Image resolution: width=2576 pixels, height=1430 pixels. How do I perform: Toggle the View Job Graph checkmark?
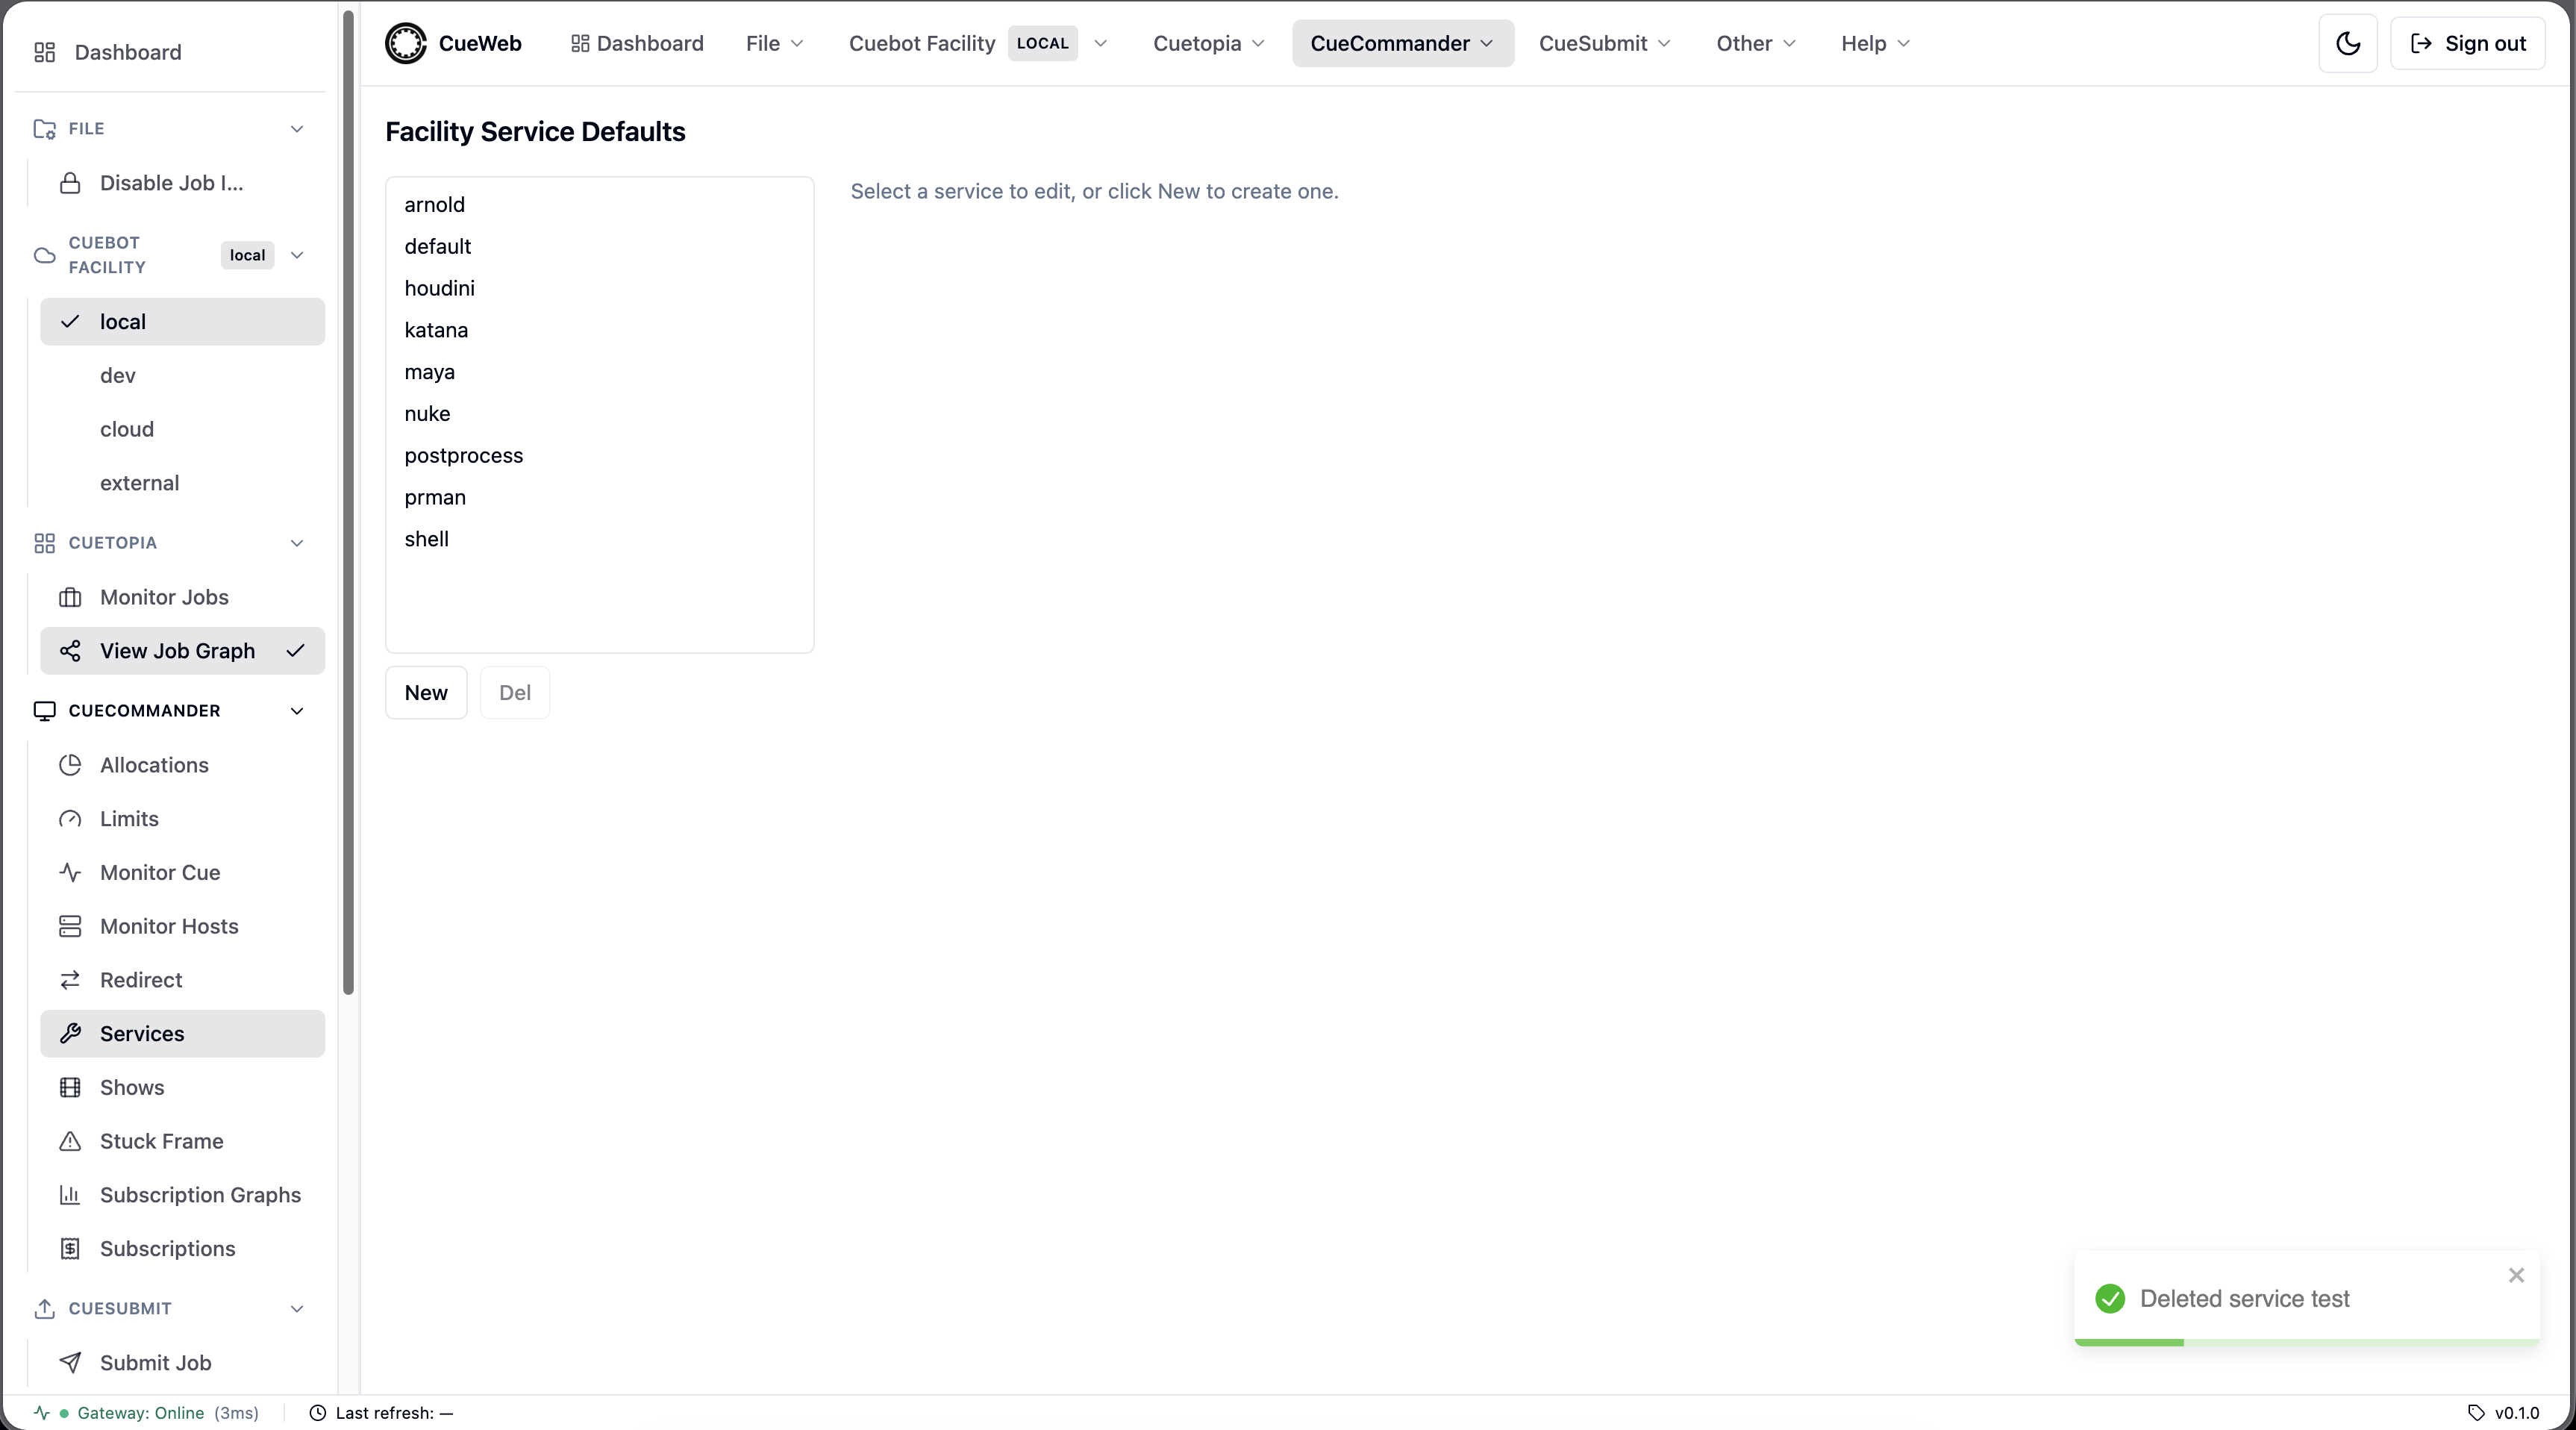295,651
